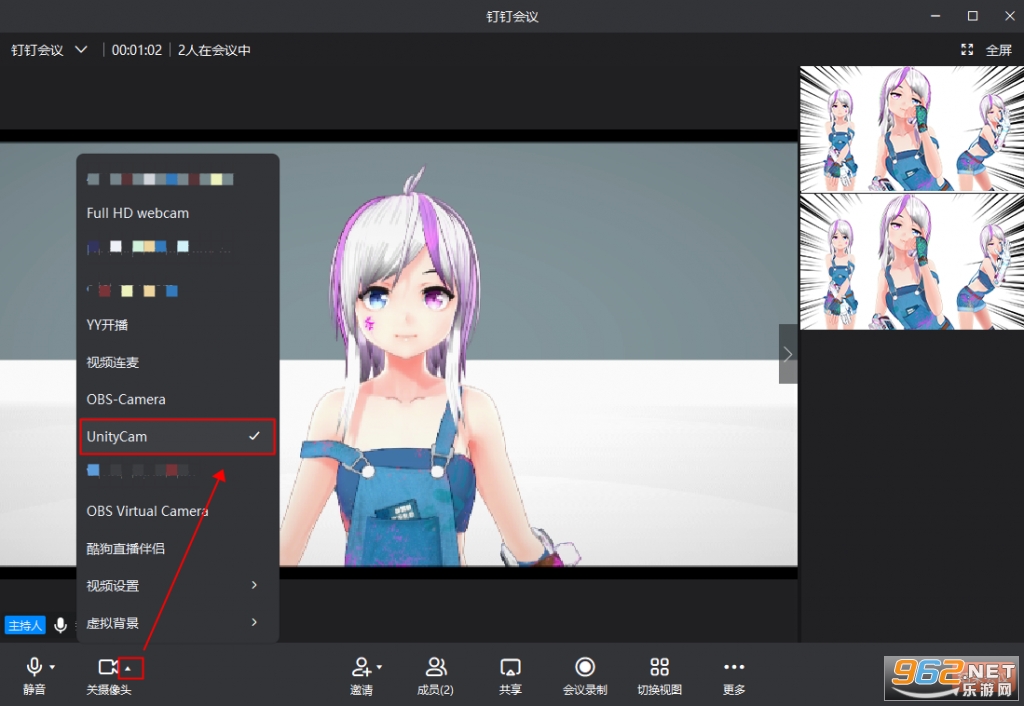Select OBS-Camera in camera list

(178, 399)
